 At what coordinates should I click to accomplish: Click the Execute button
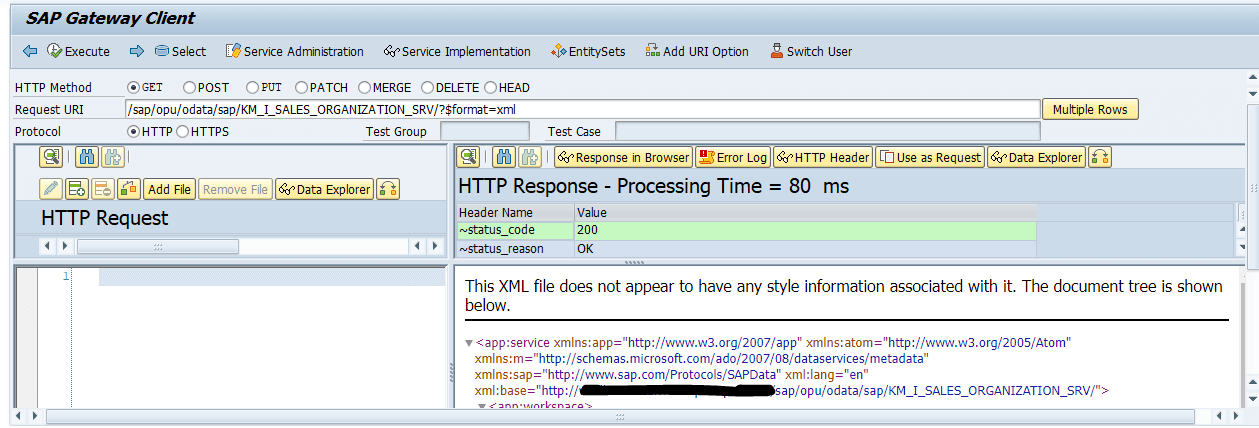tap(77, 51)
